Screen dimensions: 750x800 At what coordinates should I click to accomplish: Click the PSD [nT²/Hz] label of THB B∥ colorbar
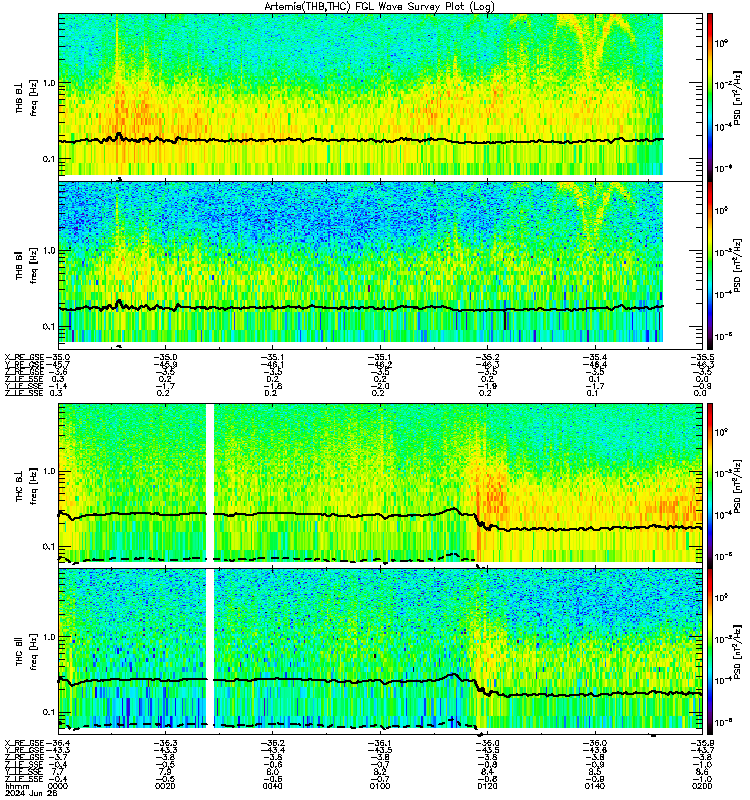[737, 265]
